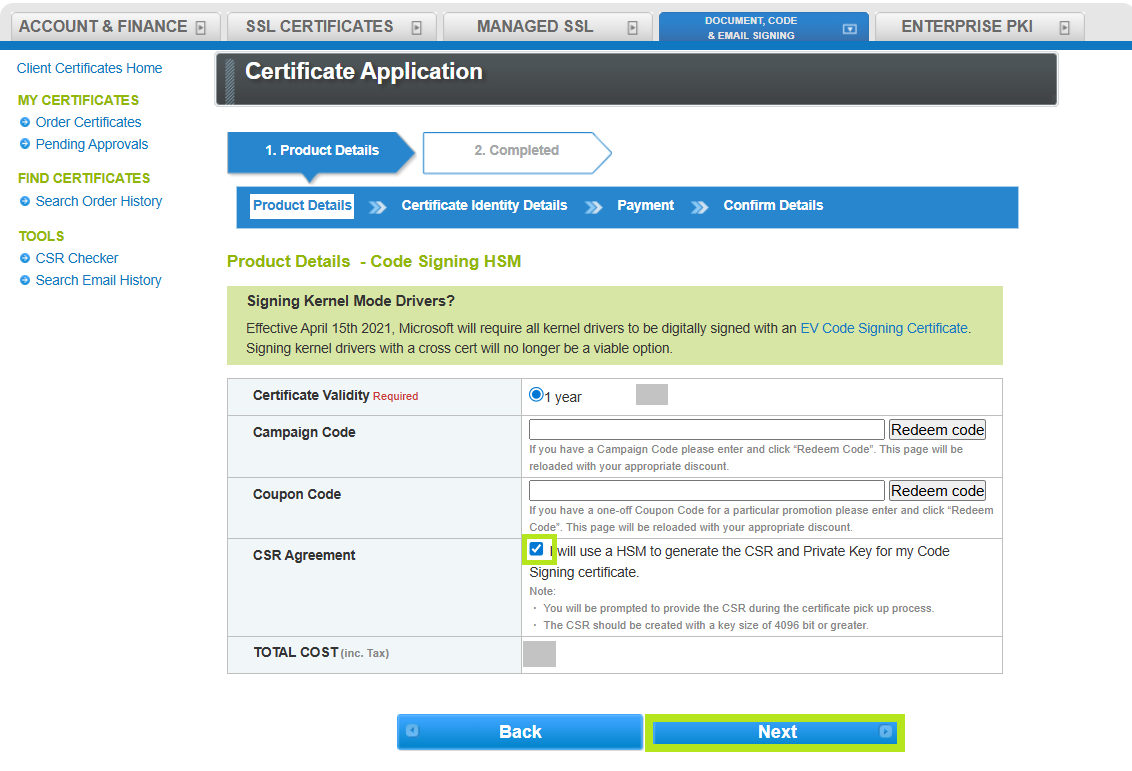Click the bullet icon beside Pending Approvals
Screen dimensions: 1132x771
point(25,144)
